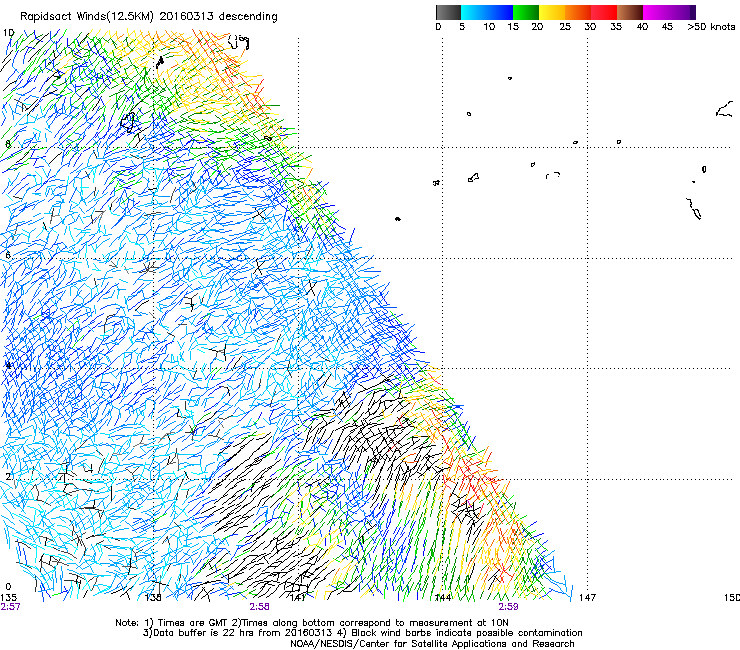Click the green 15-20 knots legend swatch
This screenshot has width=740, height=650.
coord(526,12)
